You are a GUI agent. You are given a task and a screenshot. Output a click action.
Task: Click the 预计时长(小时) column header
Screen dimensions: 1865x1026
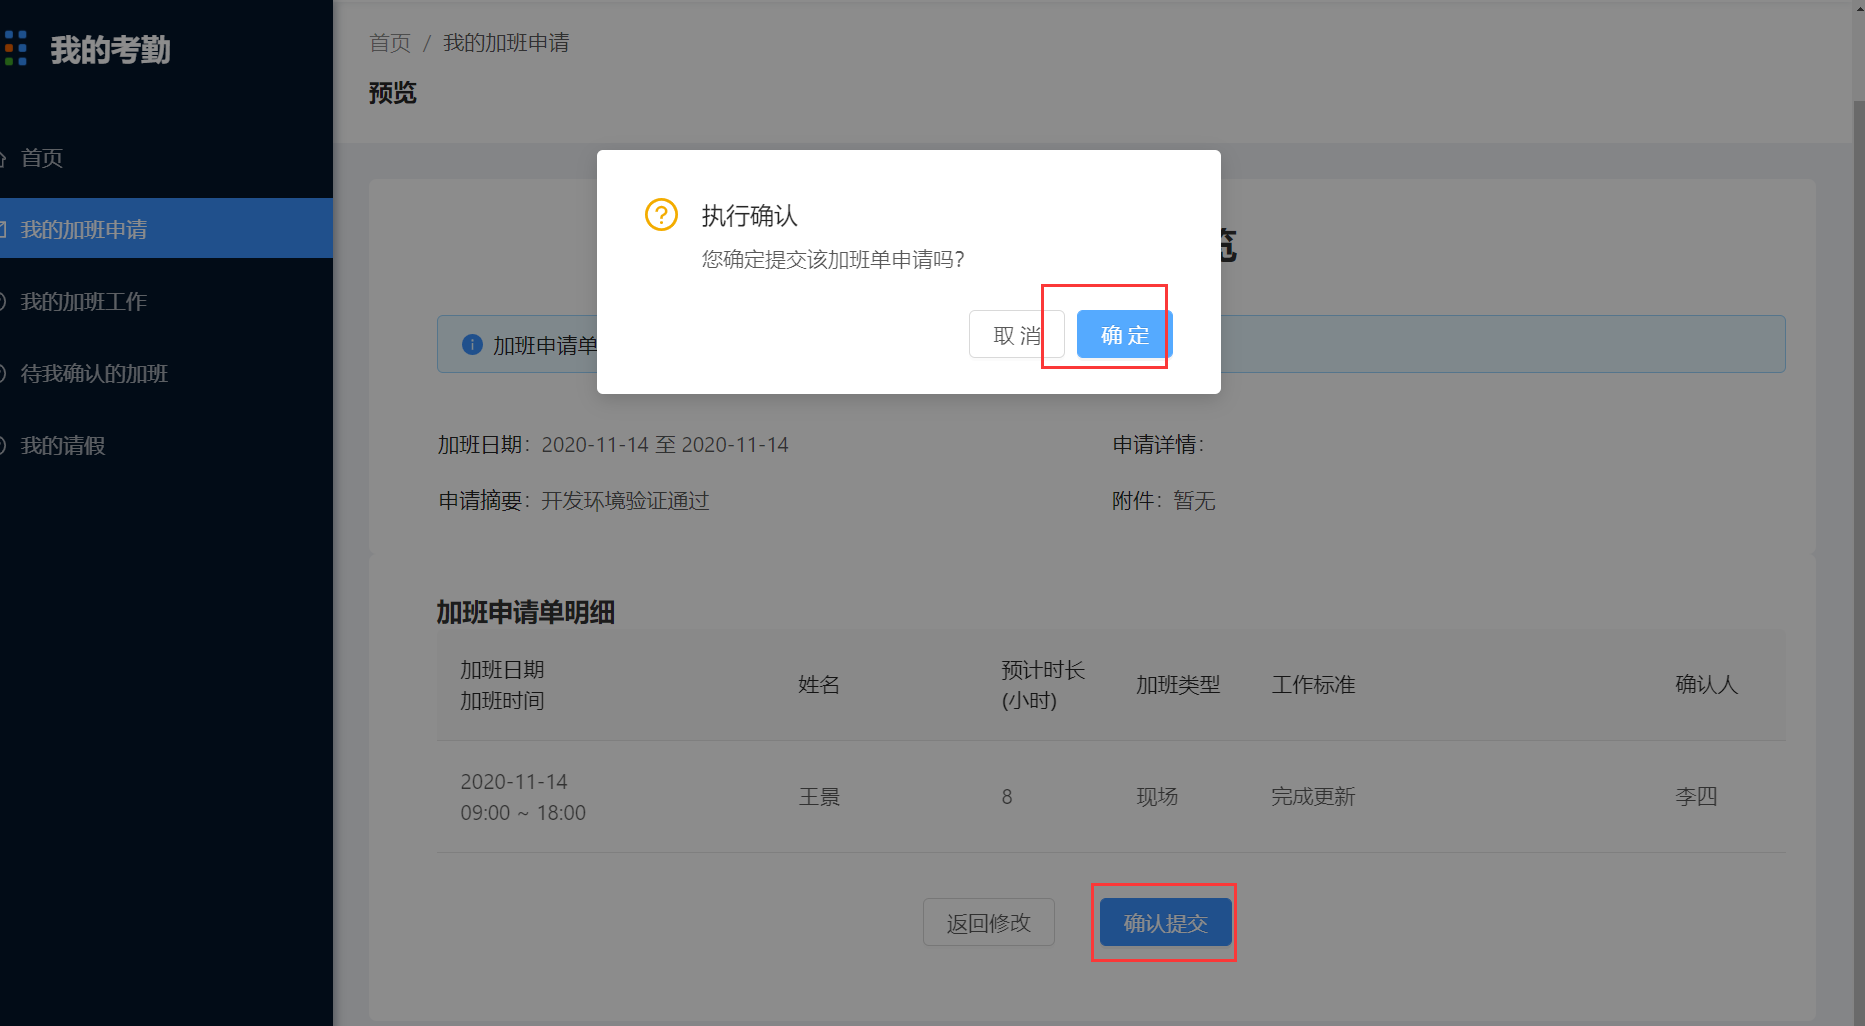point(1043,685)
